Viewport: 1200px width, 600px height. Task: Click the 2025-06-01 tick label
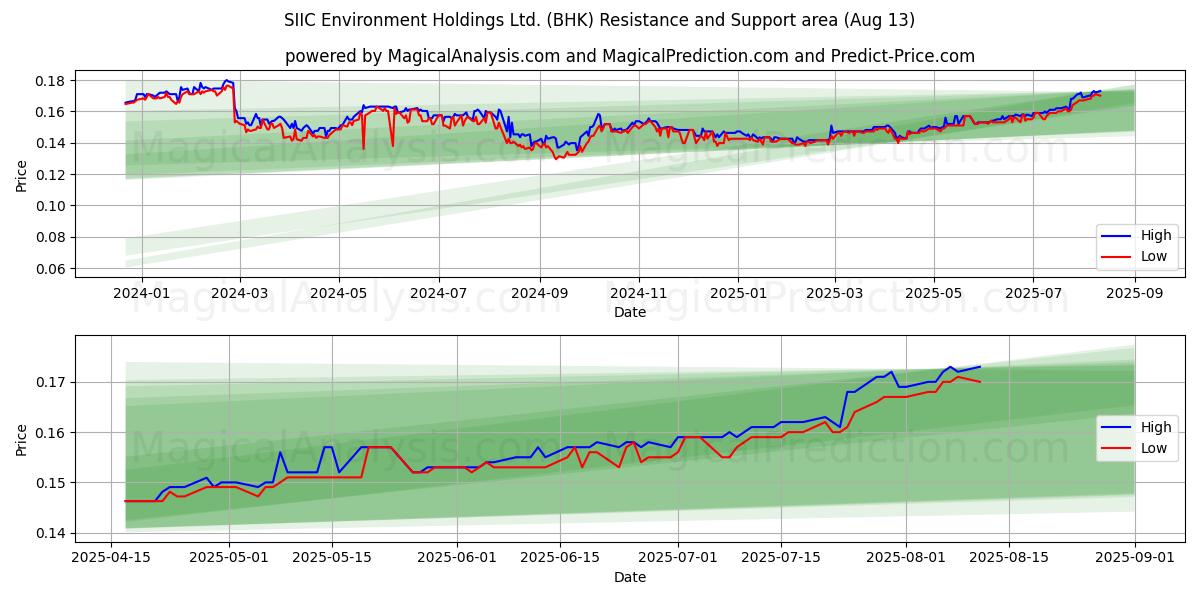point(457,558)
